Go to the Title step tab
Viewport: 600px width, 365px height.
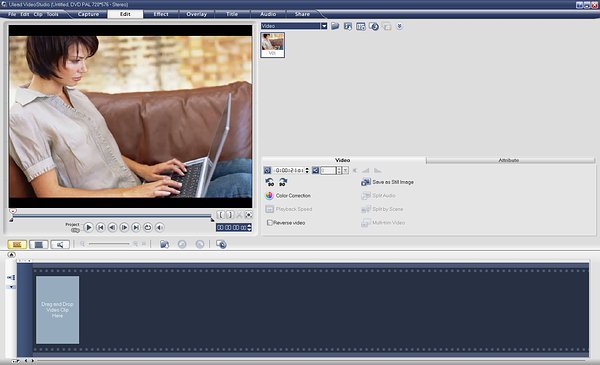[232, 14]
